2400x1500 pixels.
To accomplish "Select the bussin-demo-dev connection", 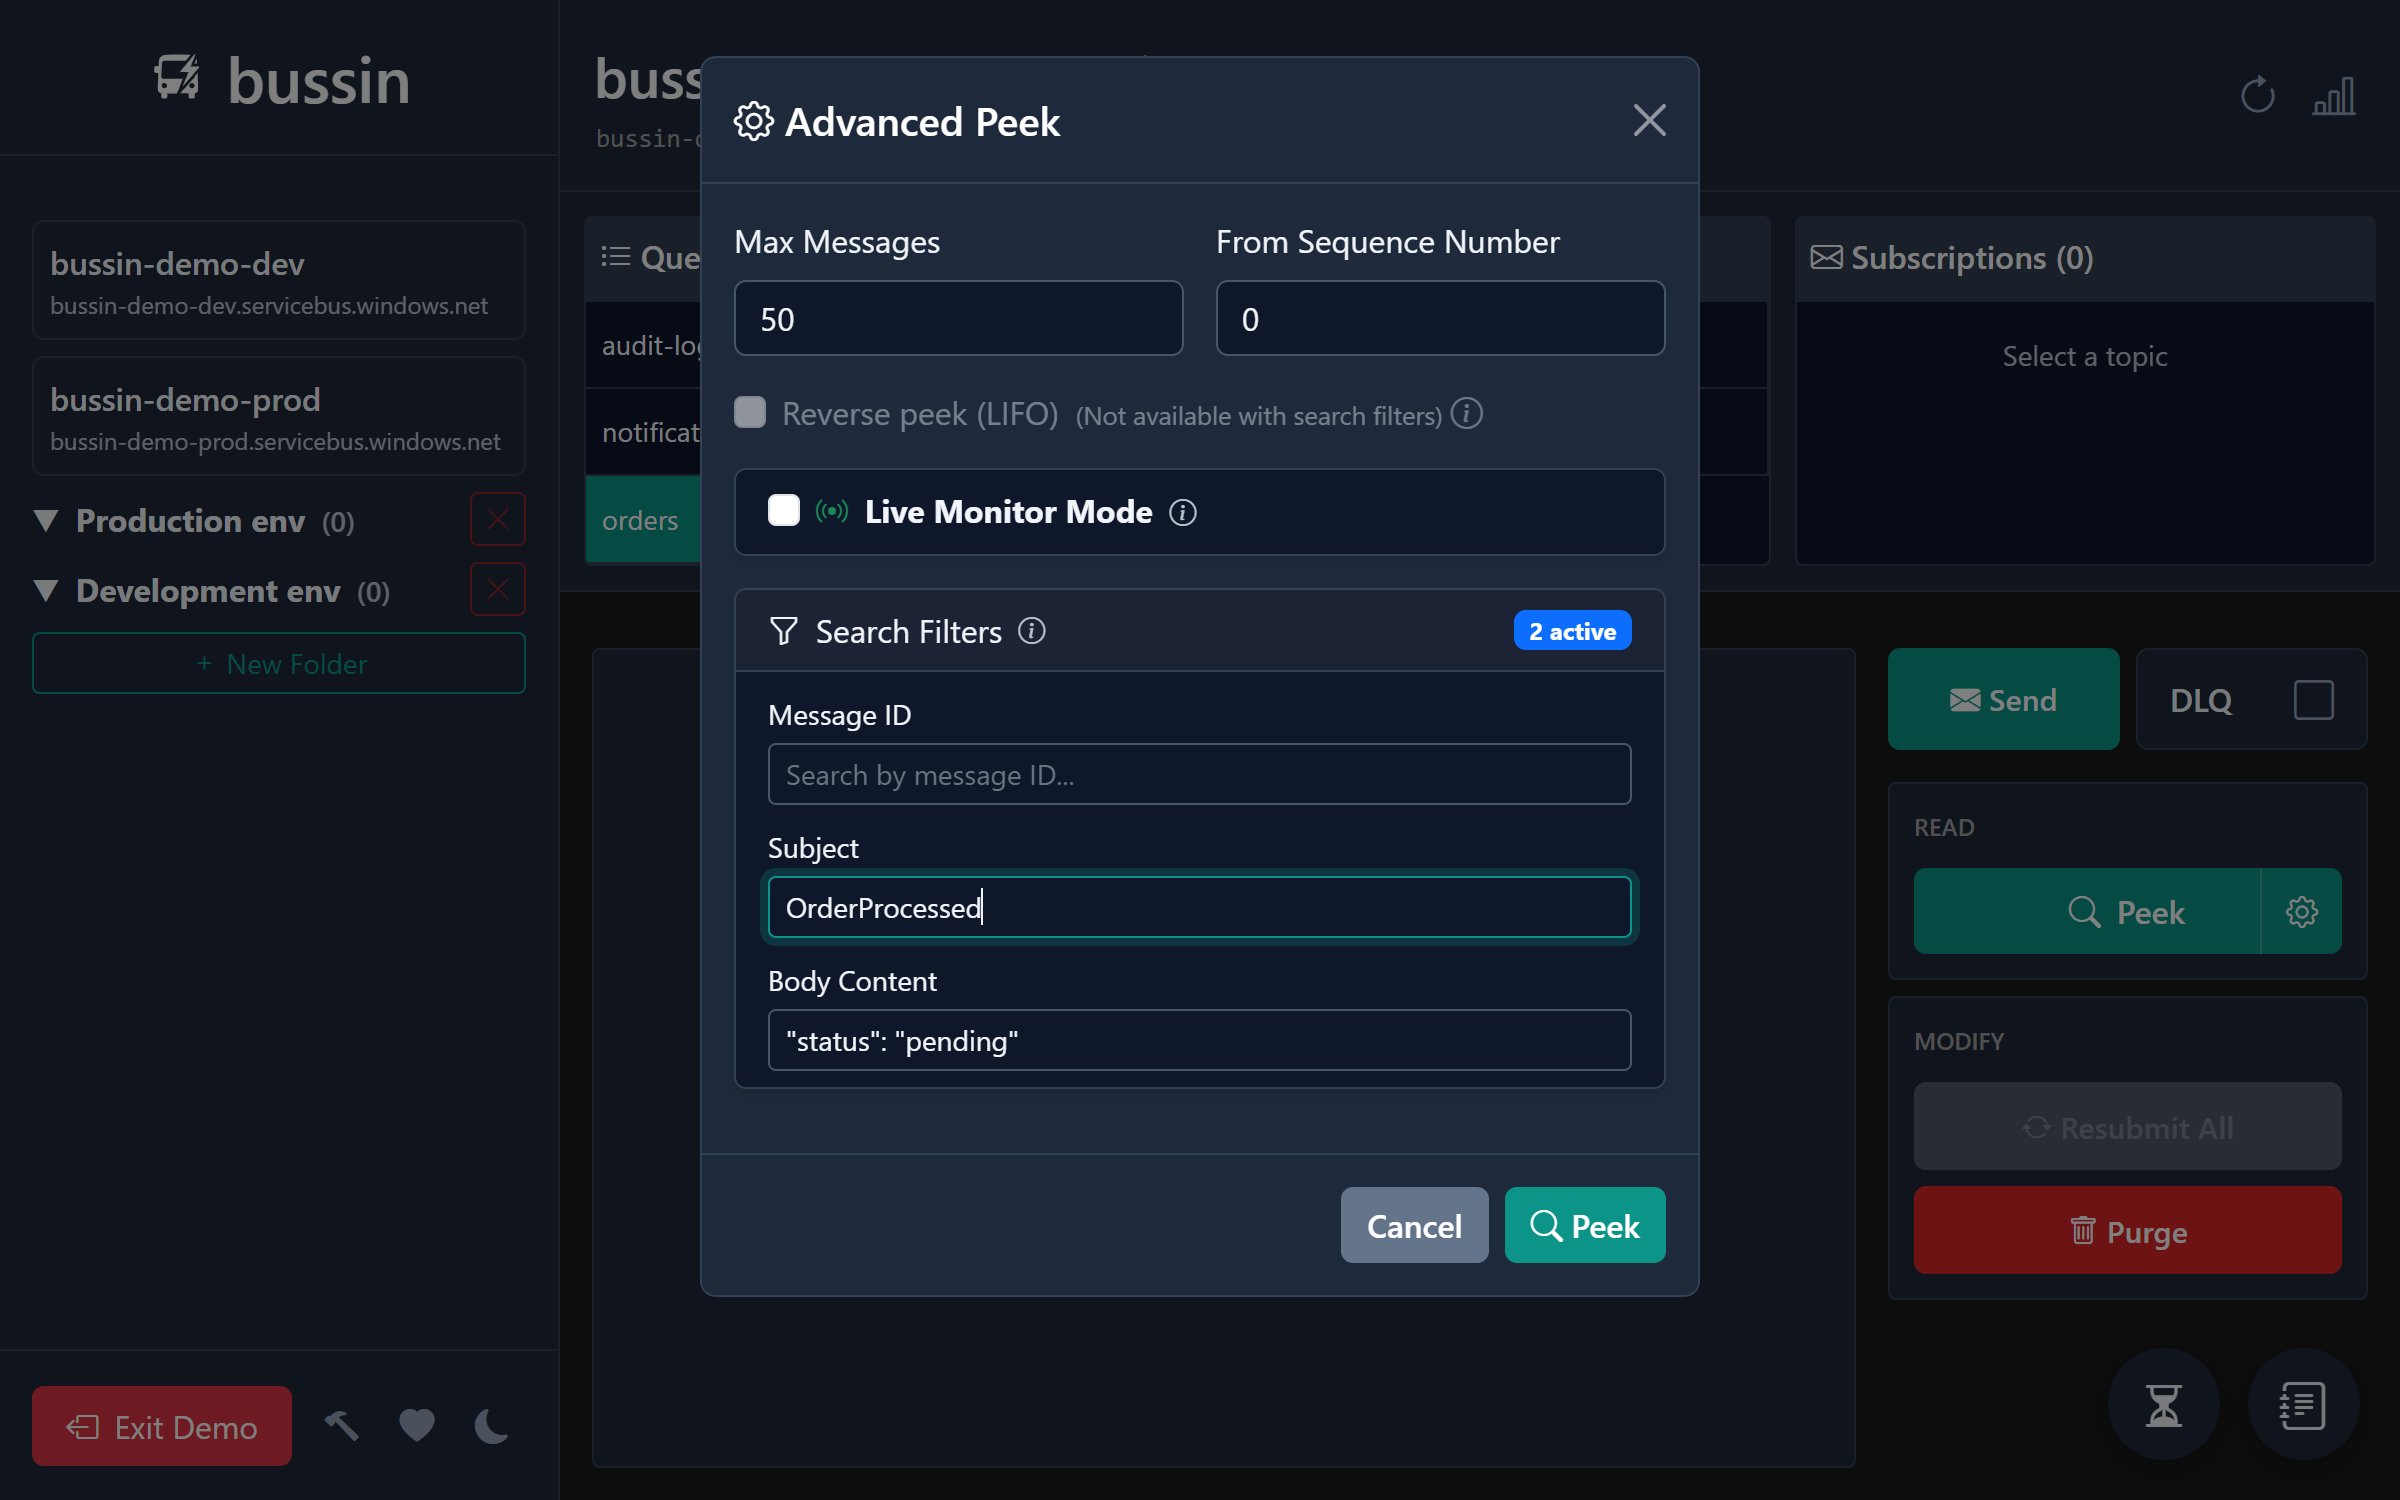I will 278,281.
